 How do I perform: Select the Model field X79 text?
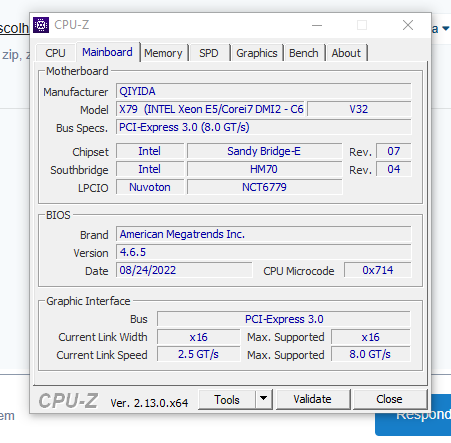pyautogui.click(x=210, y=109)
